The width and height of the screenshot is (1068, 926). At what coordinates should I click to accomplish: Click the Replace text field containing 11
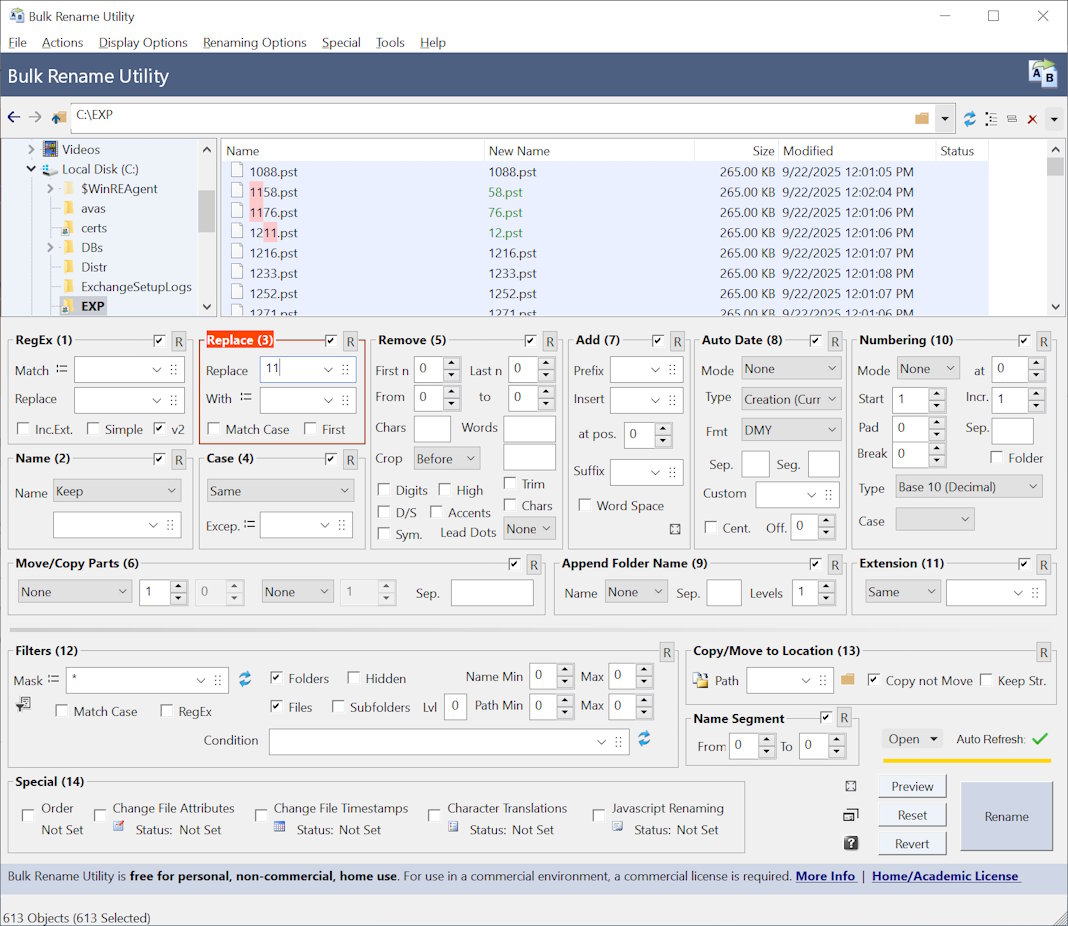(290, 369)
